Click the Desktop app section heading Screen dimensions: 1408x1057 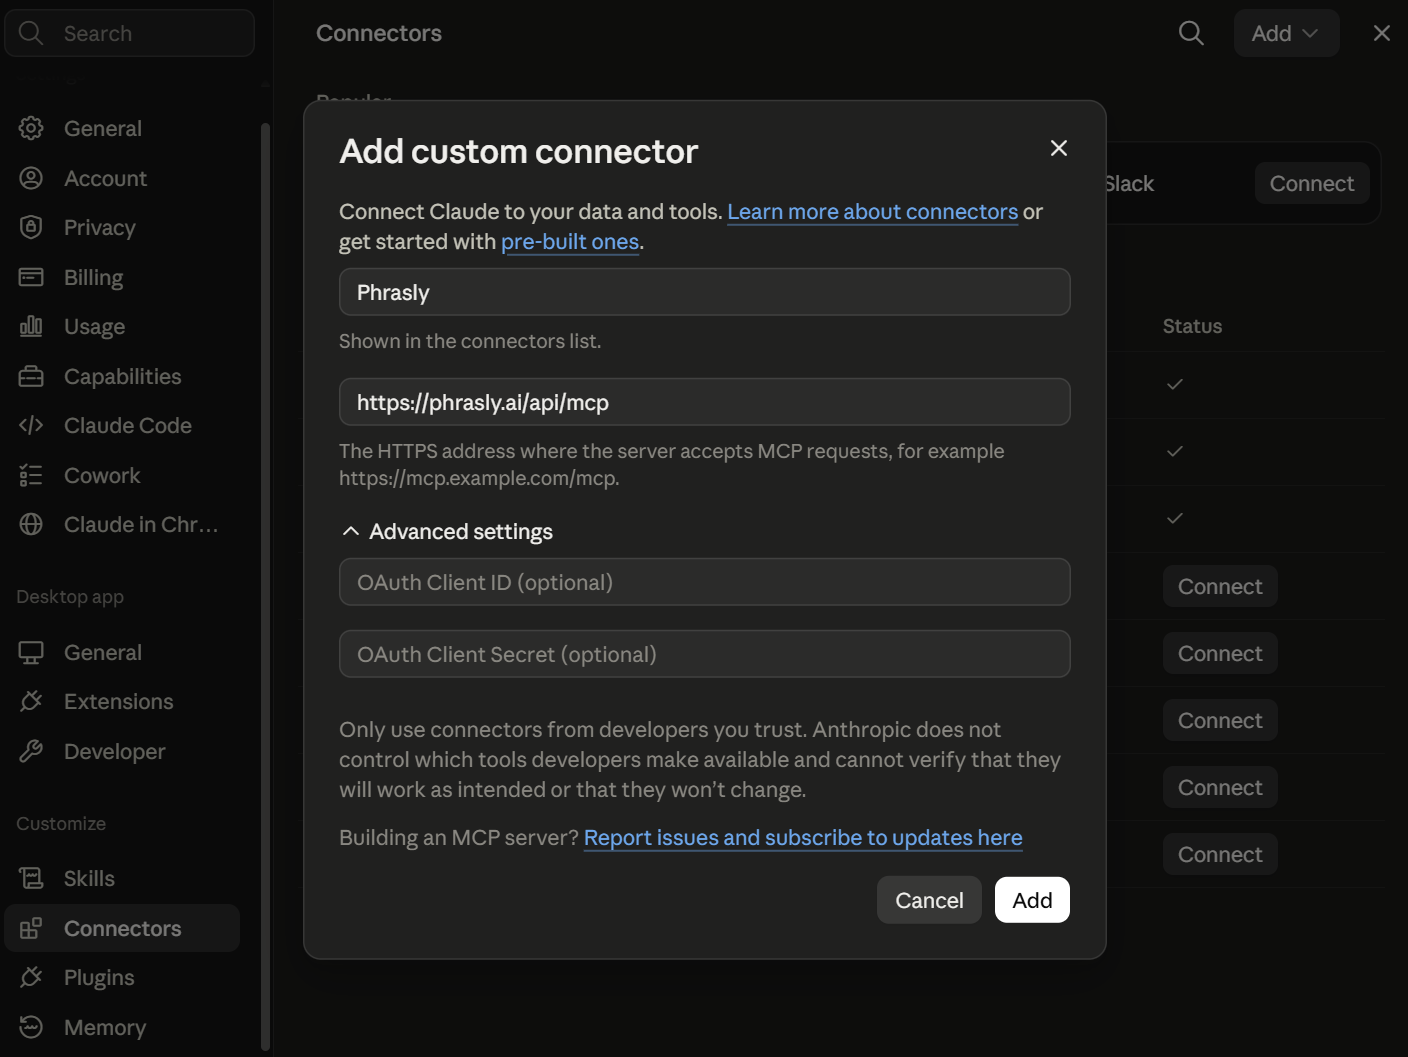(x=70, y=596)
